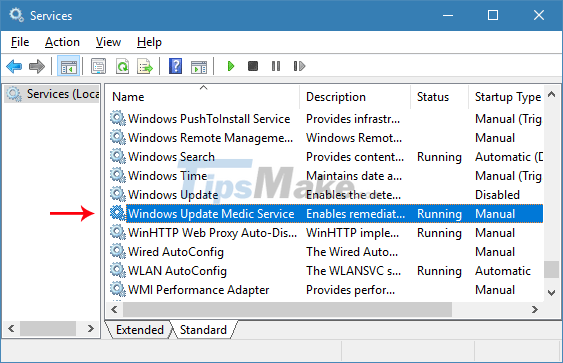
Task: Open the Help menu
Action: 149,42
